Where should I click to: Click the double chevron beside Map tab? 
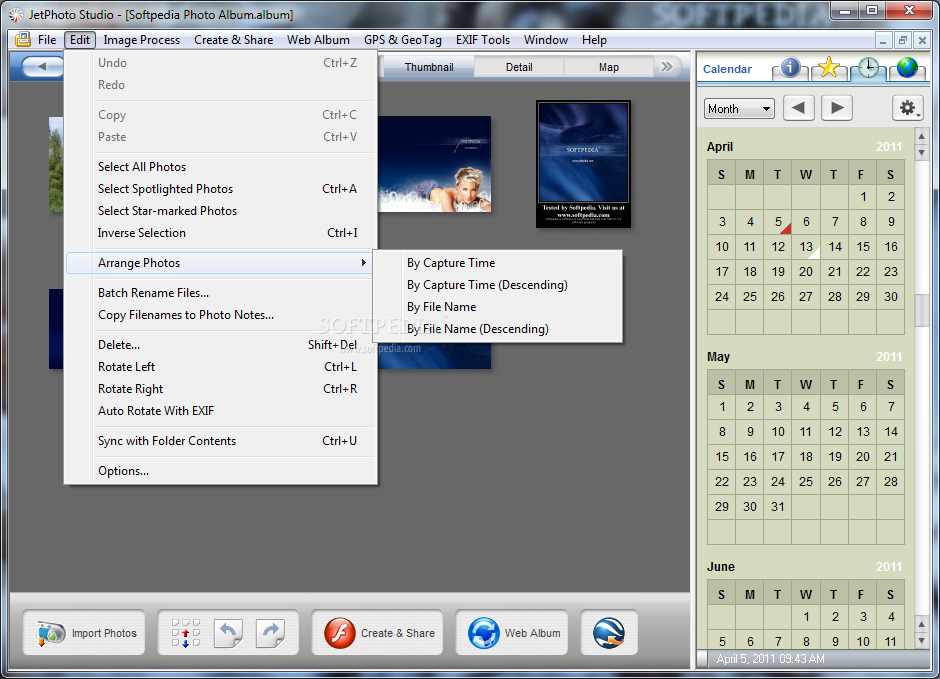667,67
